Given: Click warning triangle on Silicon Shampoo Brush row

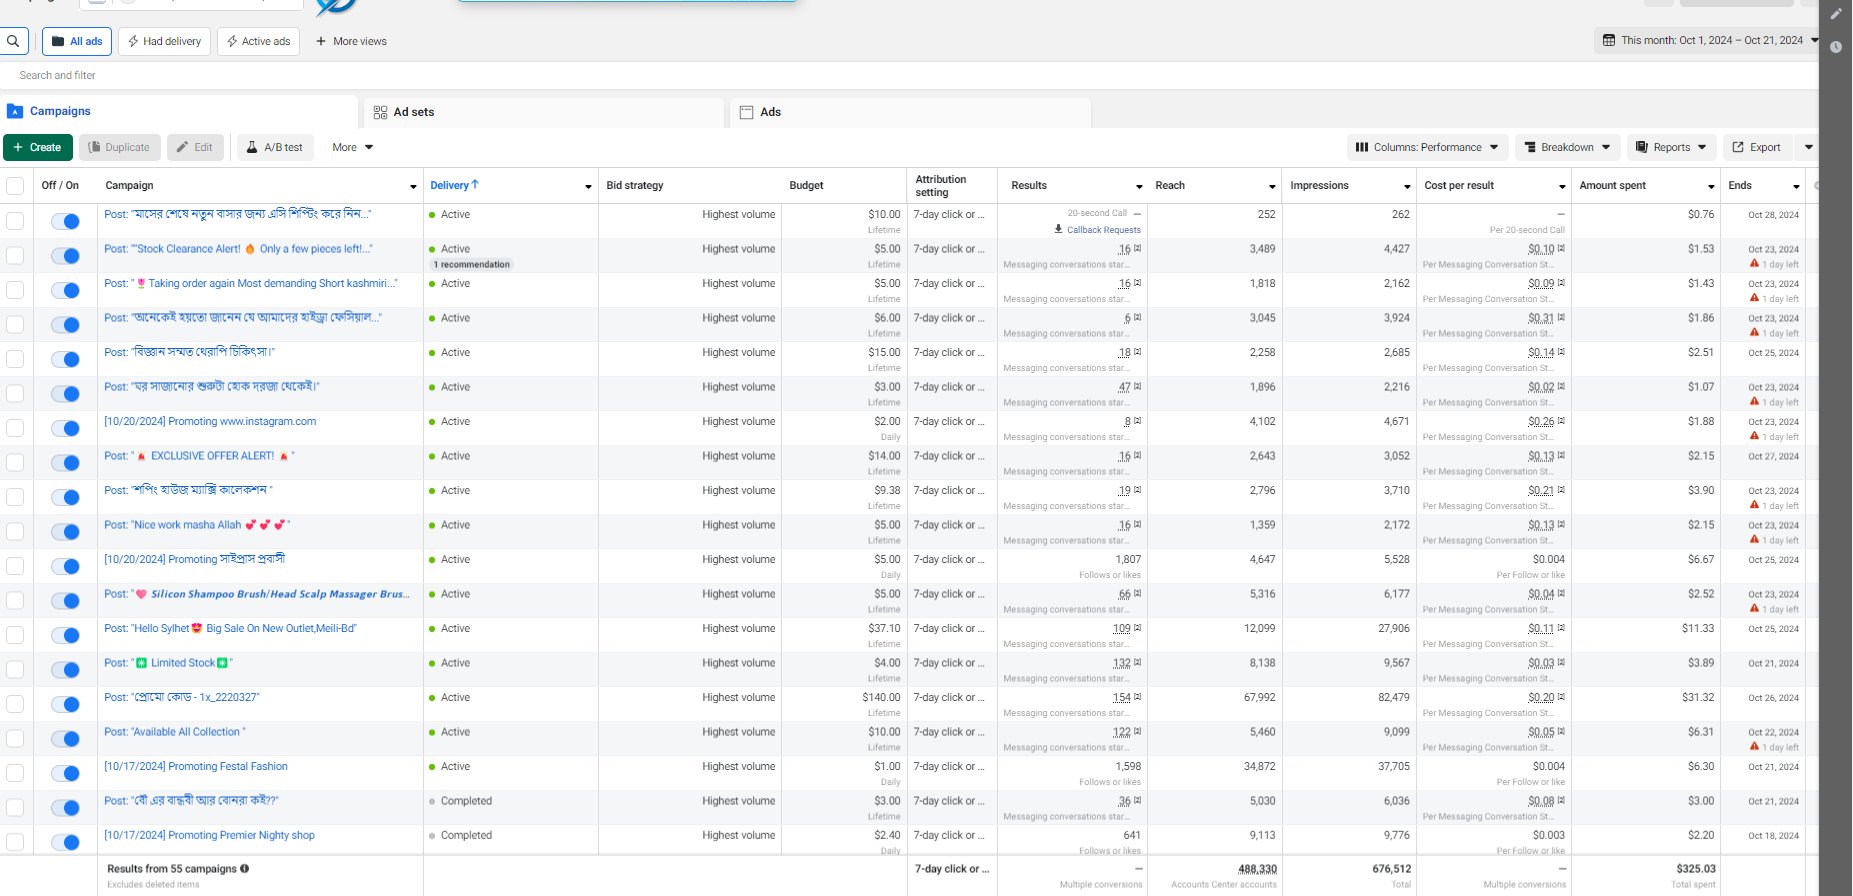Looking at the screenshot, I should pyautogui.click(x=1755, y=609).
